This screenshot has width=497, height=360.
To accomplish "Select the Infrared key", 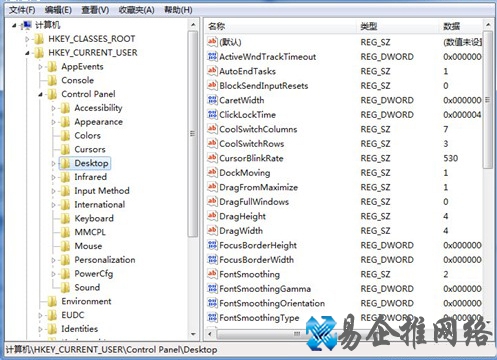I will tap(91, 177).
